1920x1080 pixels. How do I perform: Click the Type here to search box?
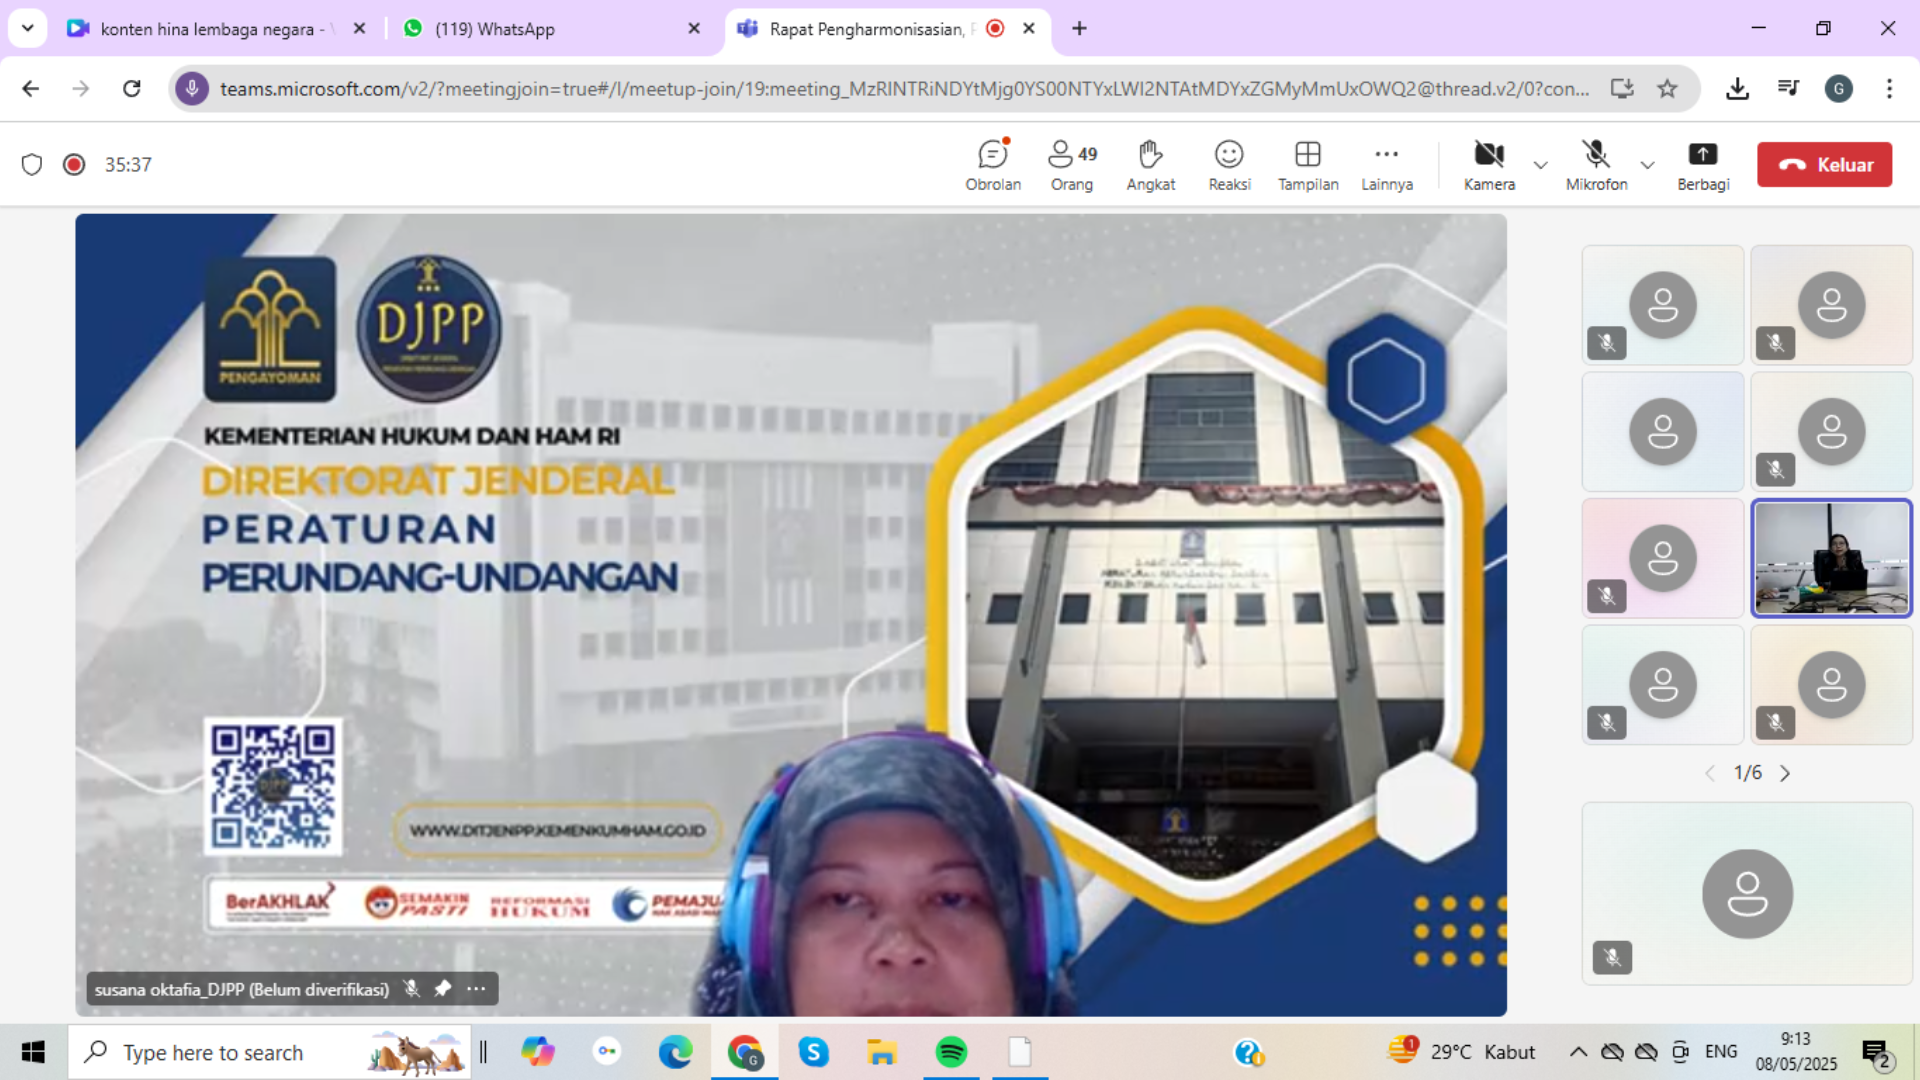[269, 1052]
